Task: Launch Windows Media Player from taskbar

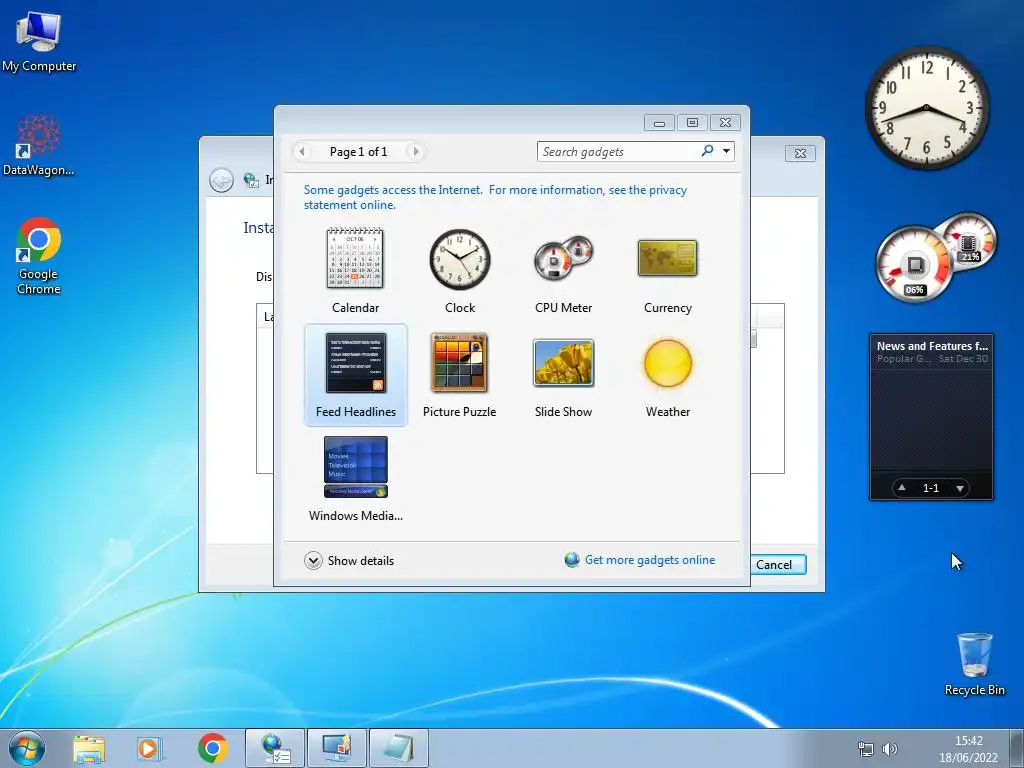Action: click(x=149, y=748)
